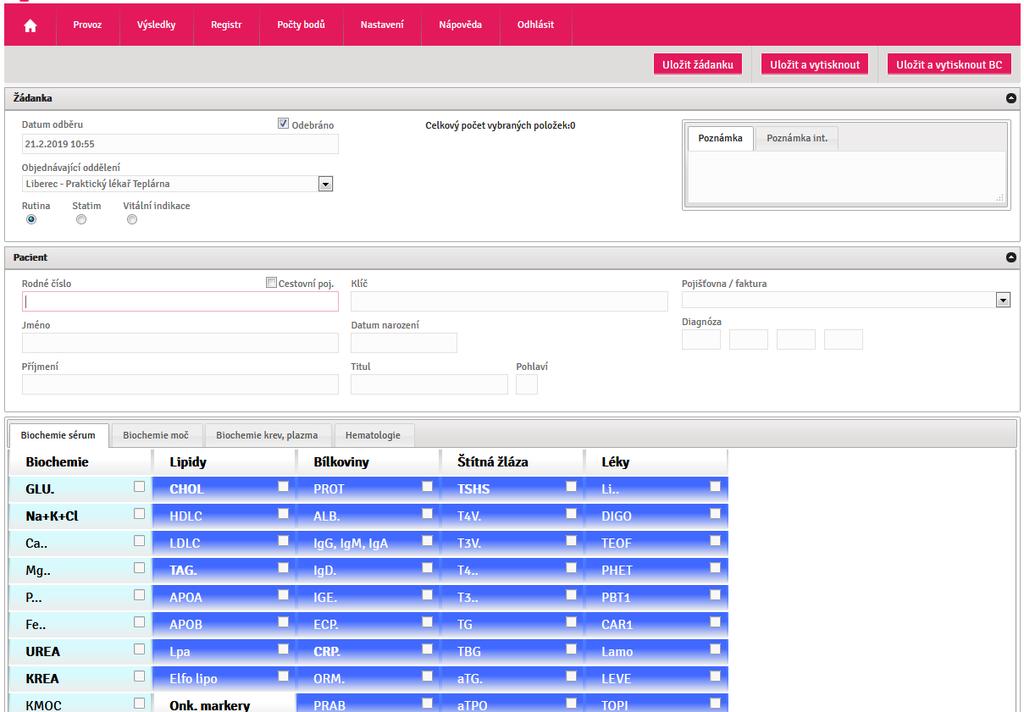Click the Příjmení input field
This screenshot has height=712, width=1024.
pyautogui.click(x=180, y=384)
